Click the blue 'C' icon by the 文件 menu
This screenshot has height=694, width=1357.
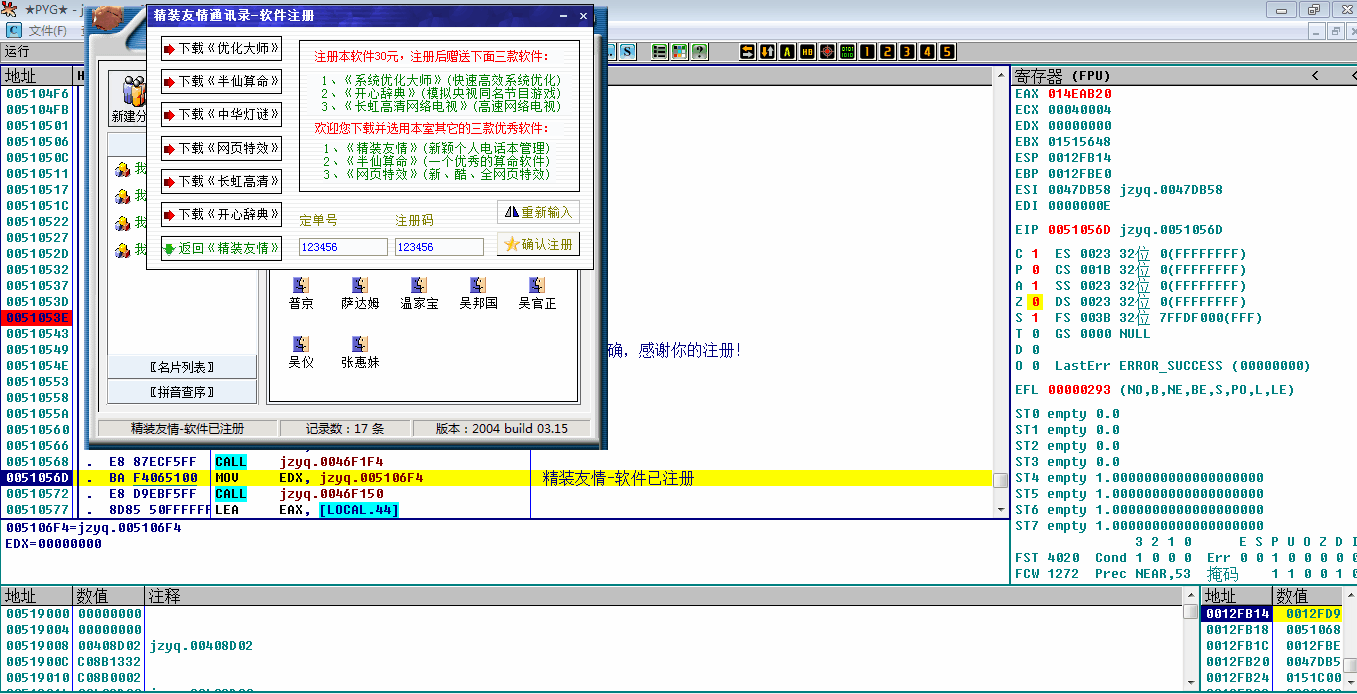(x=14, y=30)
